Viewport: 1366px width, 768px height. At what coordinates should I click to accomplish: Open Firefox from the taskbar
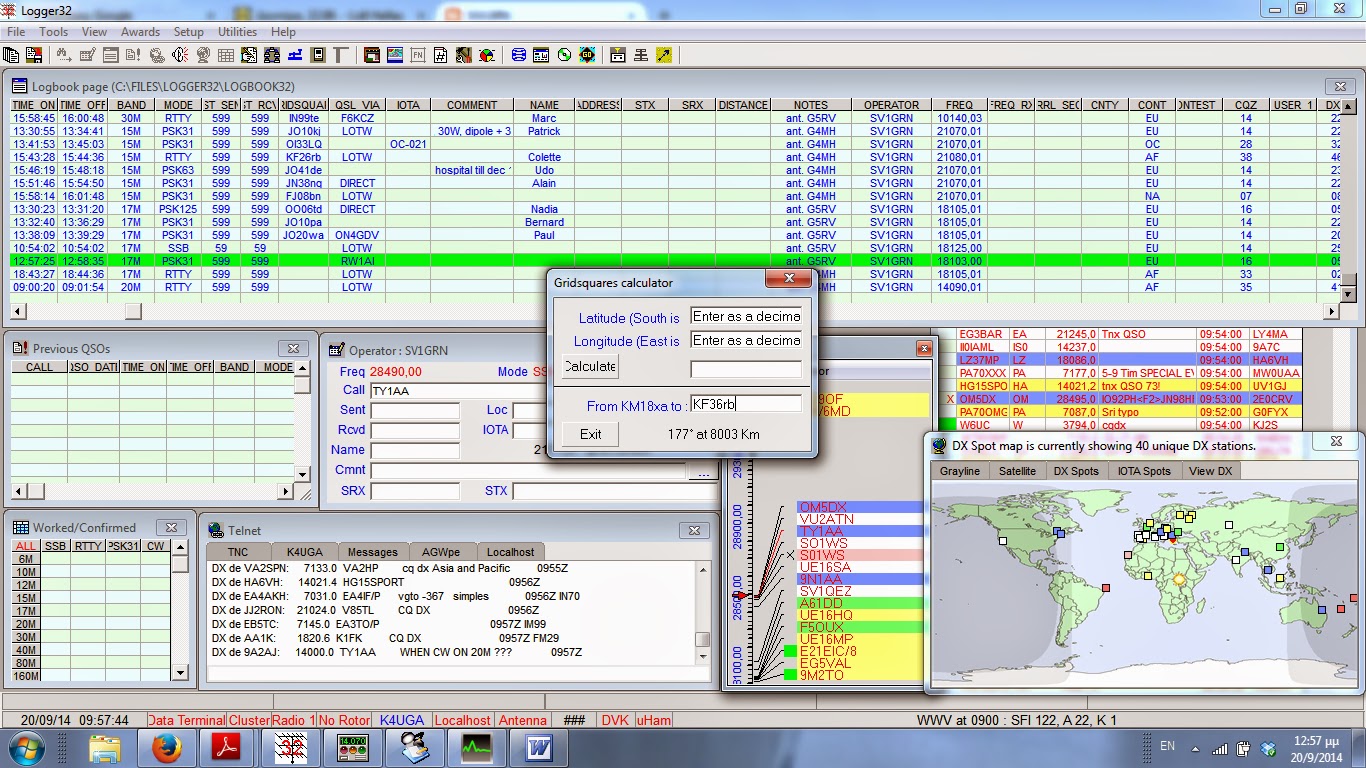(166, 747)
